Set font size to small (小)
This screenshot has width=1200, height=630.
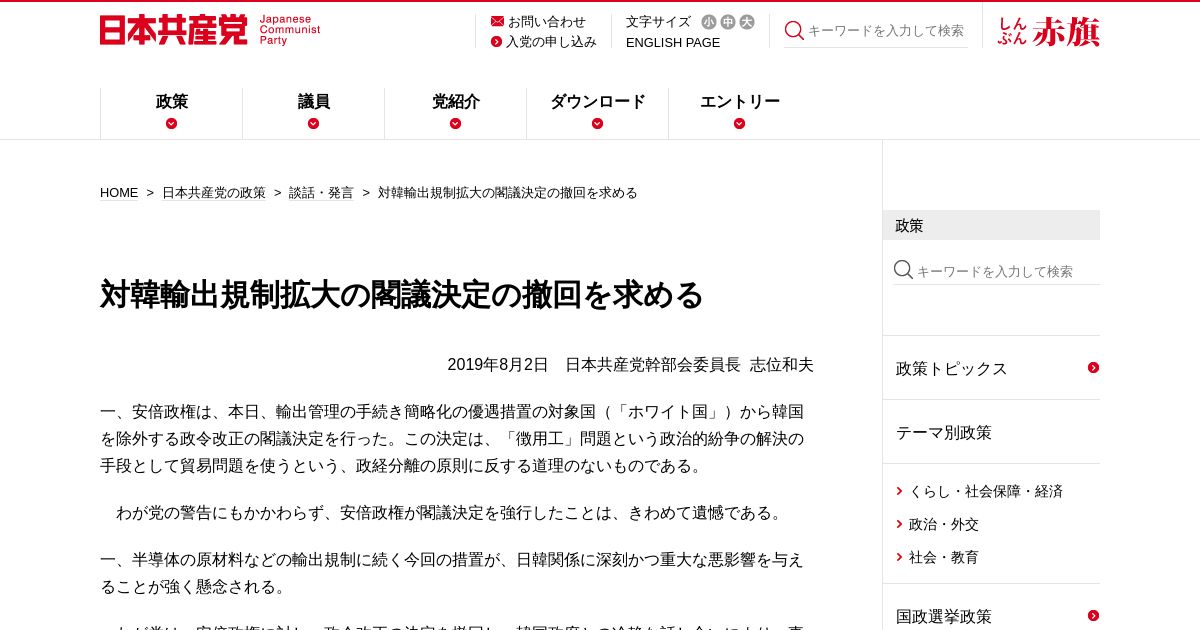pyautogui.click(x=709, y=22)
